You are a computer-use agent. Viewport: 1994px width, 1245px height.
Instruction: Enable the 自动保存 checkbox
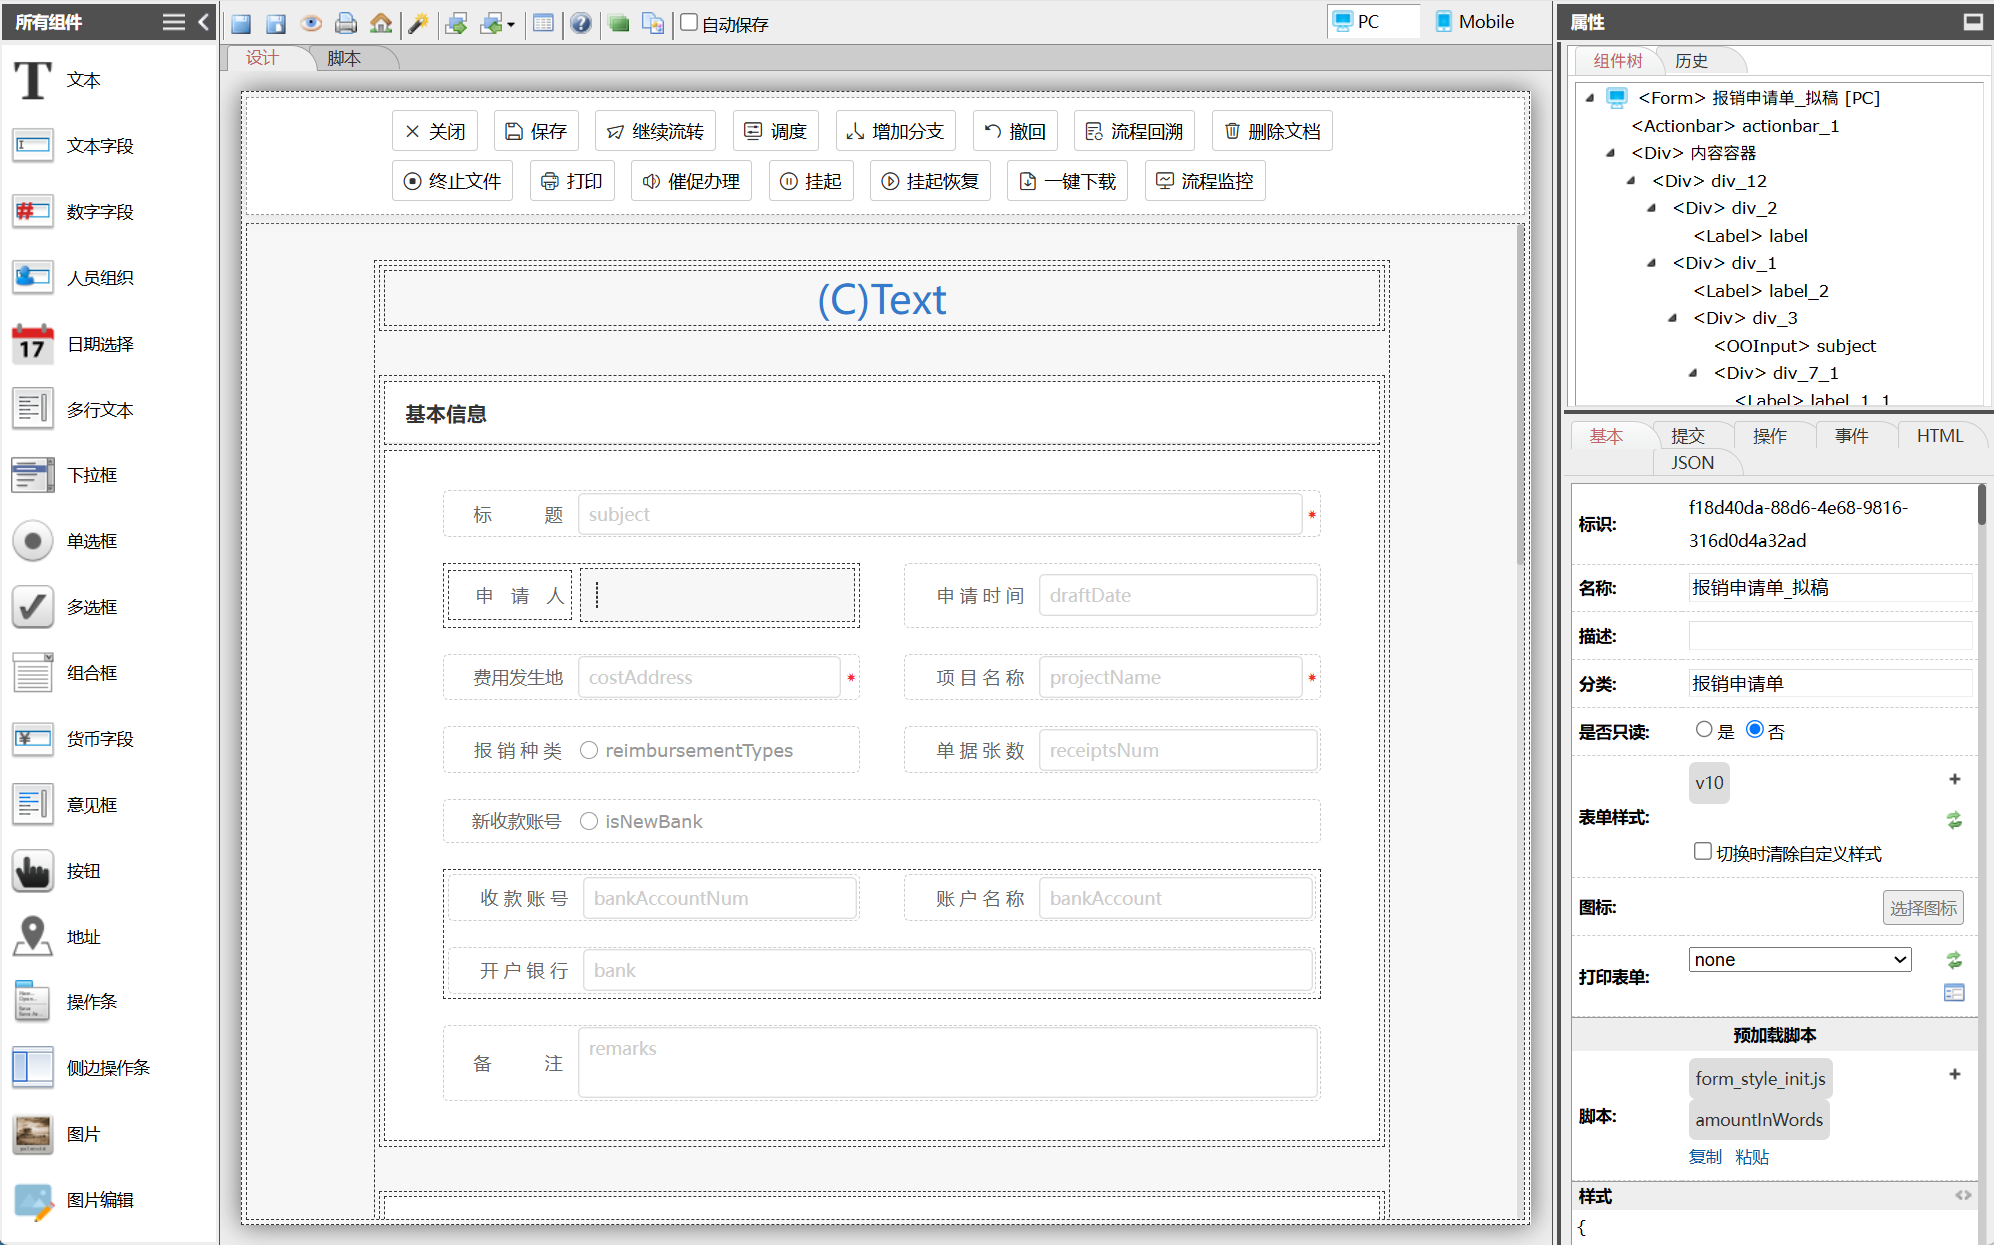689,23
